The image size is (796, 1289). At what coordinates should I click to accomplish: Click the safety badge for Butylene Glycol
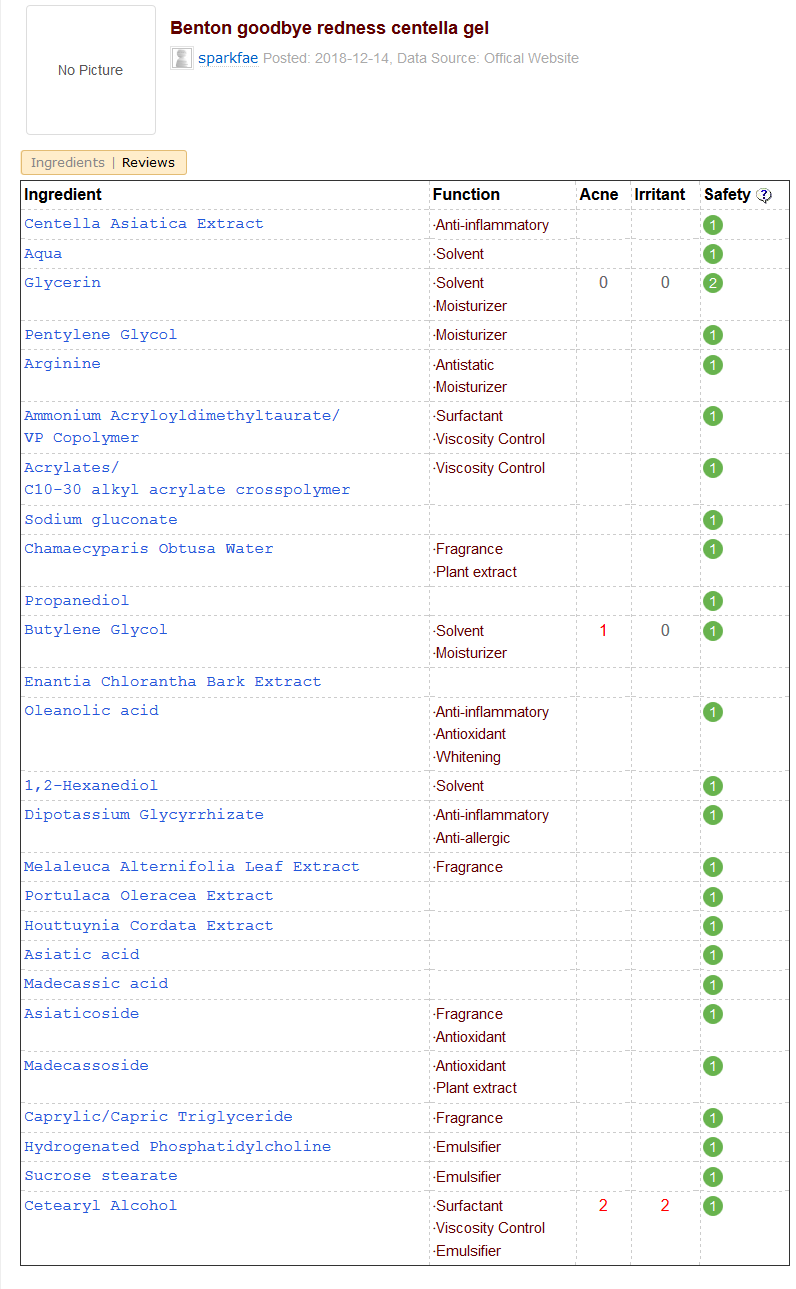pos(712,631)
